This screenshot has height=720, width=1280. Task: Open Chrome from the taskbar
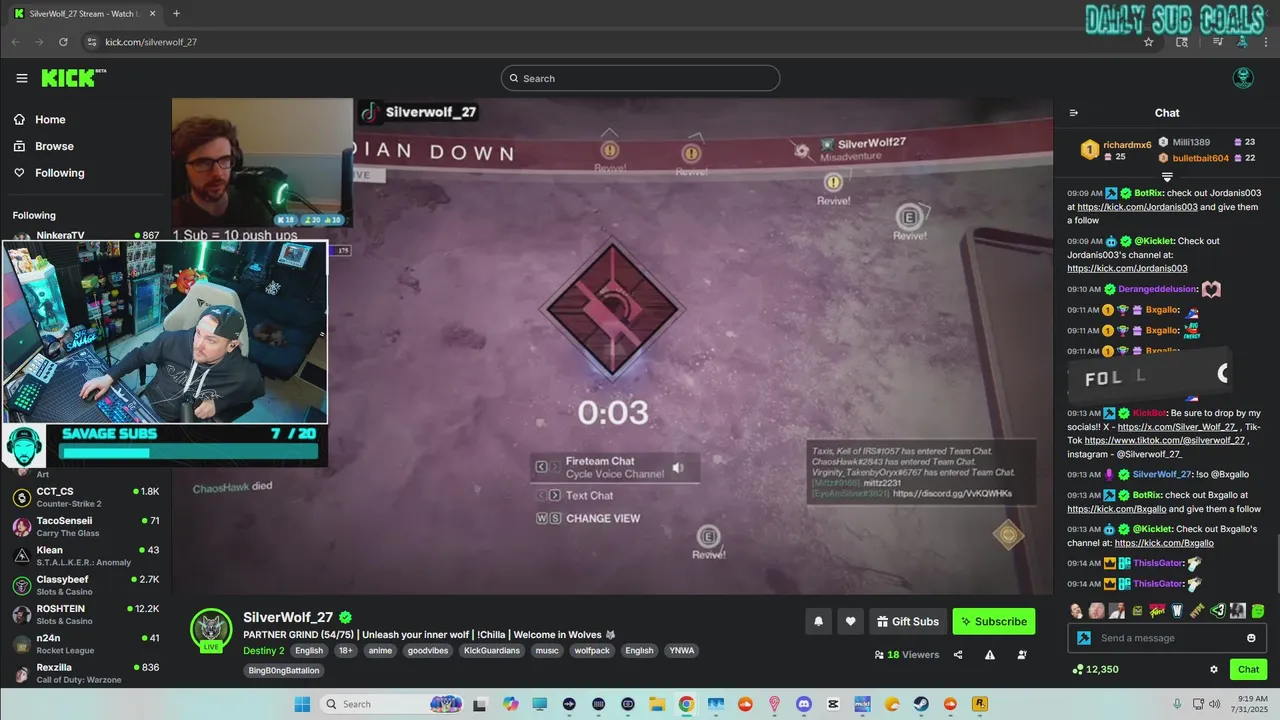click(x=686, y=704)
